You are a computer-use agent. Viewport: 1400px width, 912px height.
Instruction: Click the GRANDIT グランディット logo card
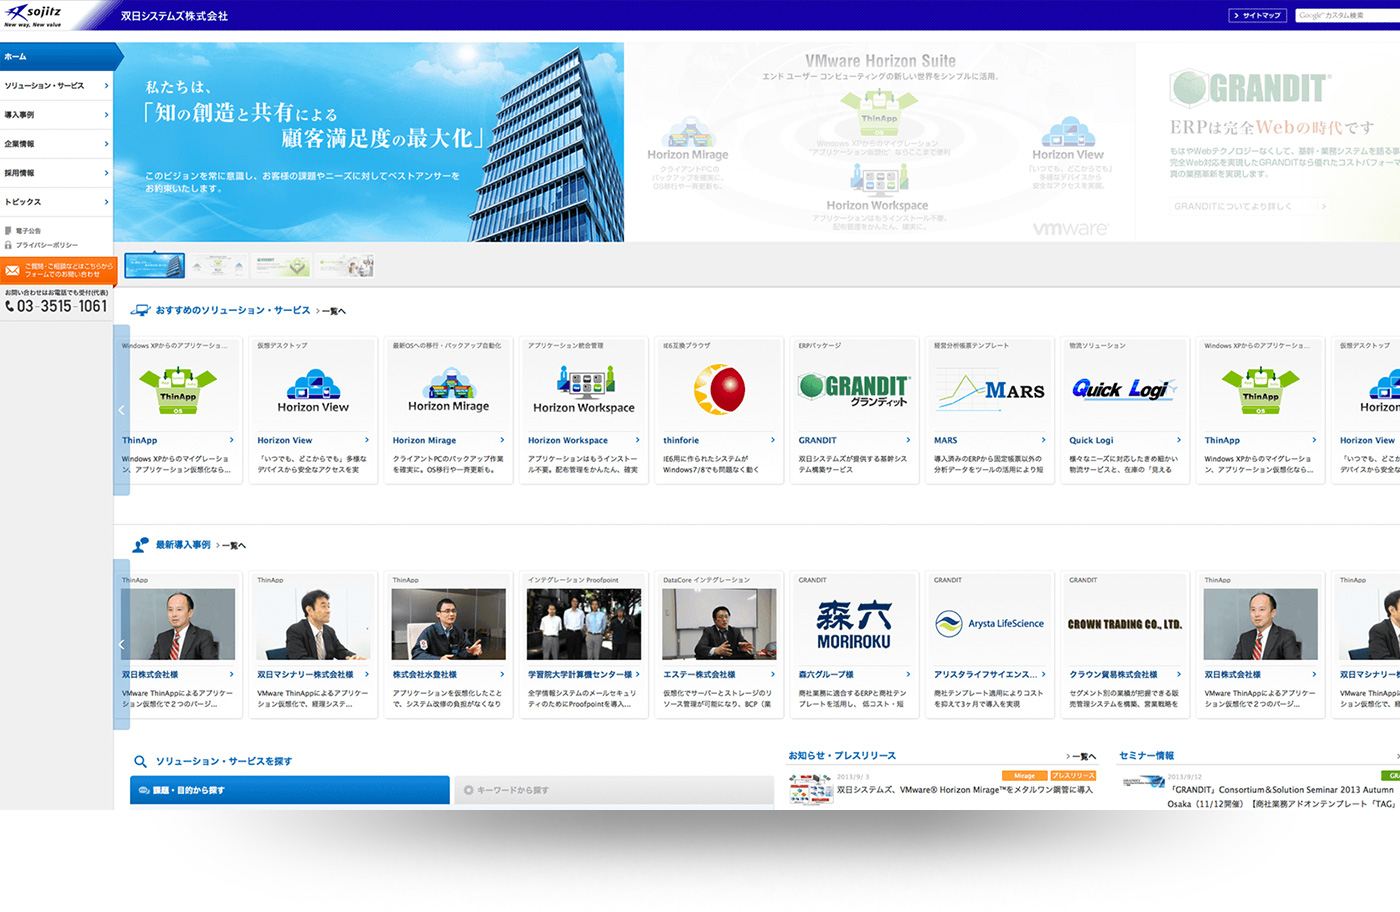(x=854, y=390)
